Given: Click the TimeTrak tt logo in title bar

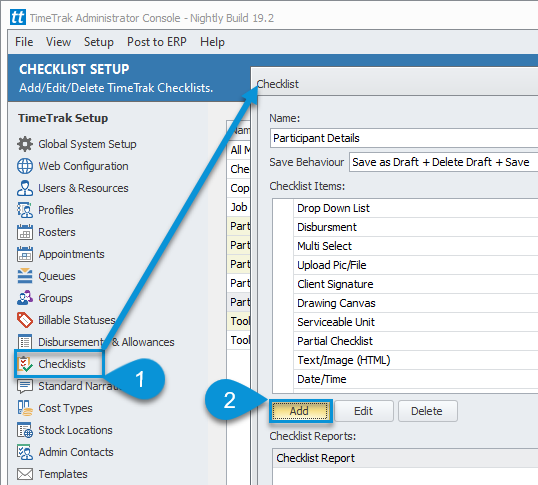Looking at the screenshot, I should pos(17,17).
